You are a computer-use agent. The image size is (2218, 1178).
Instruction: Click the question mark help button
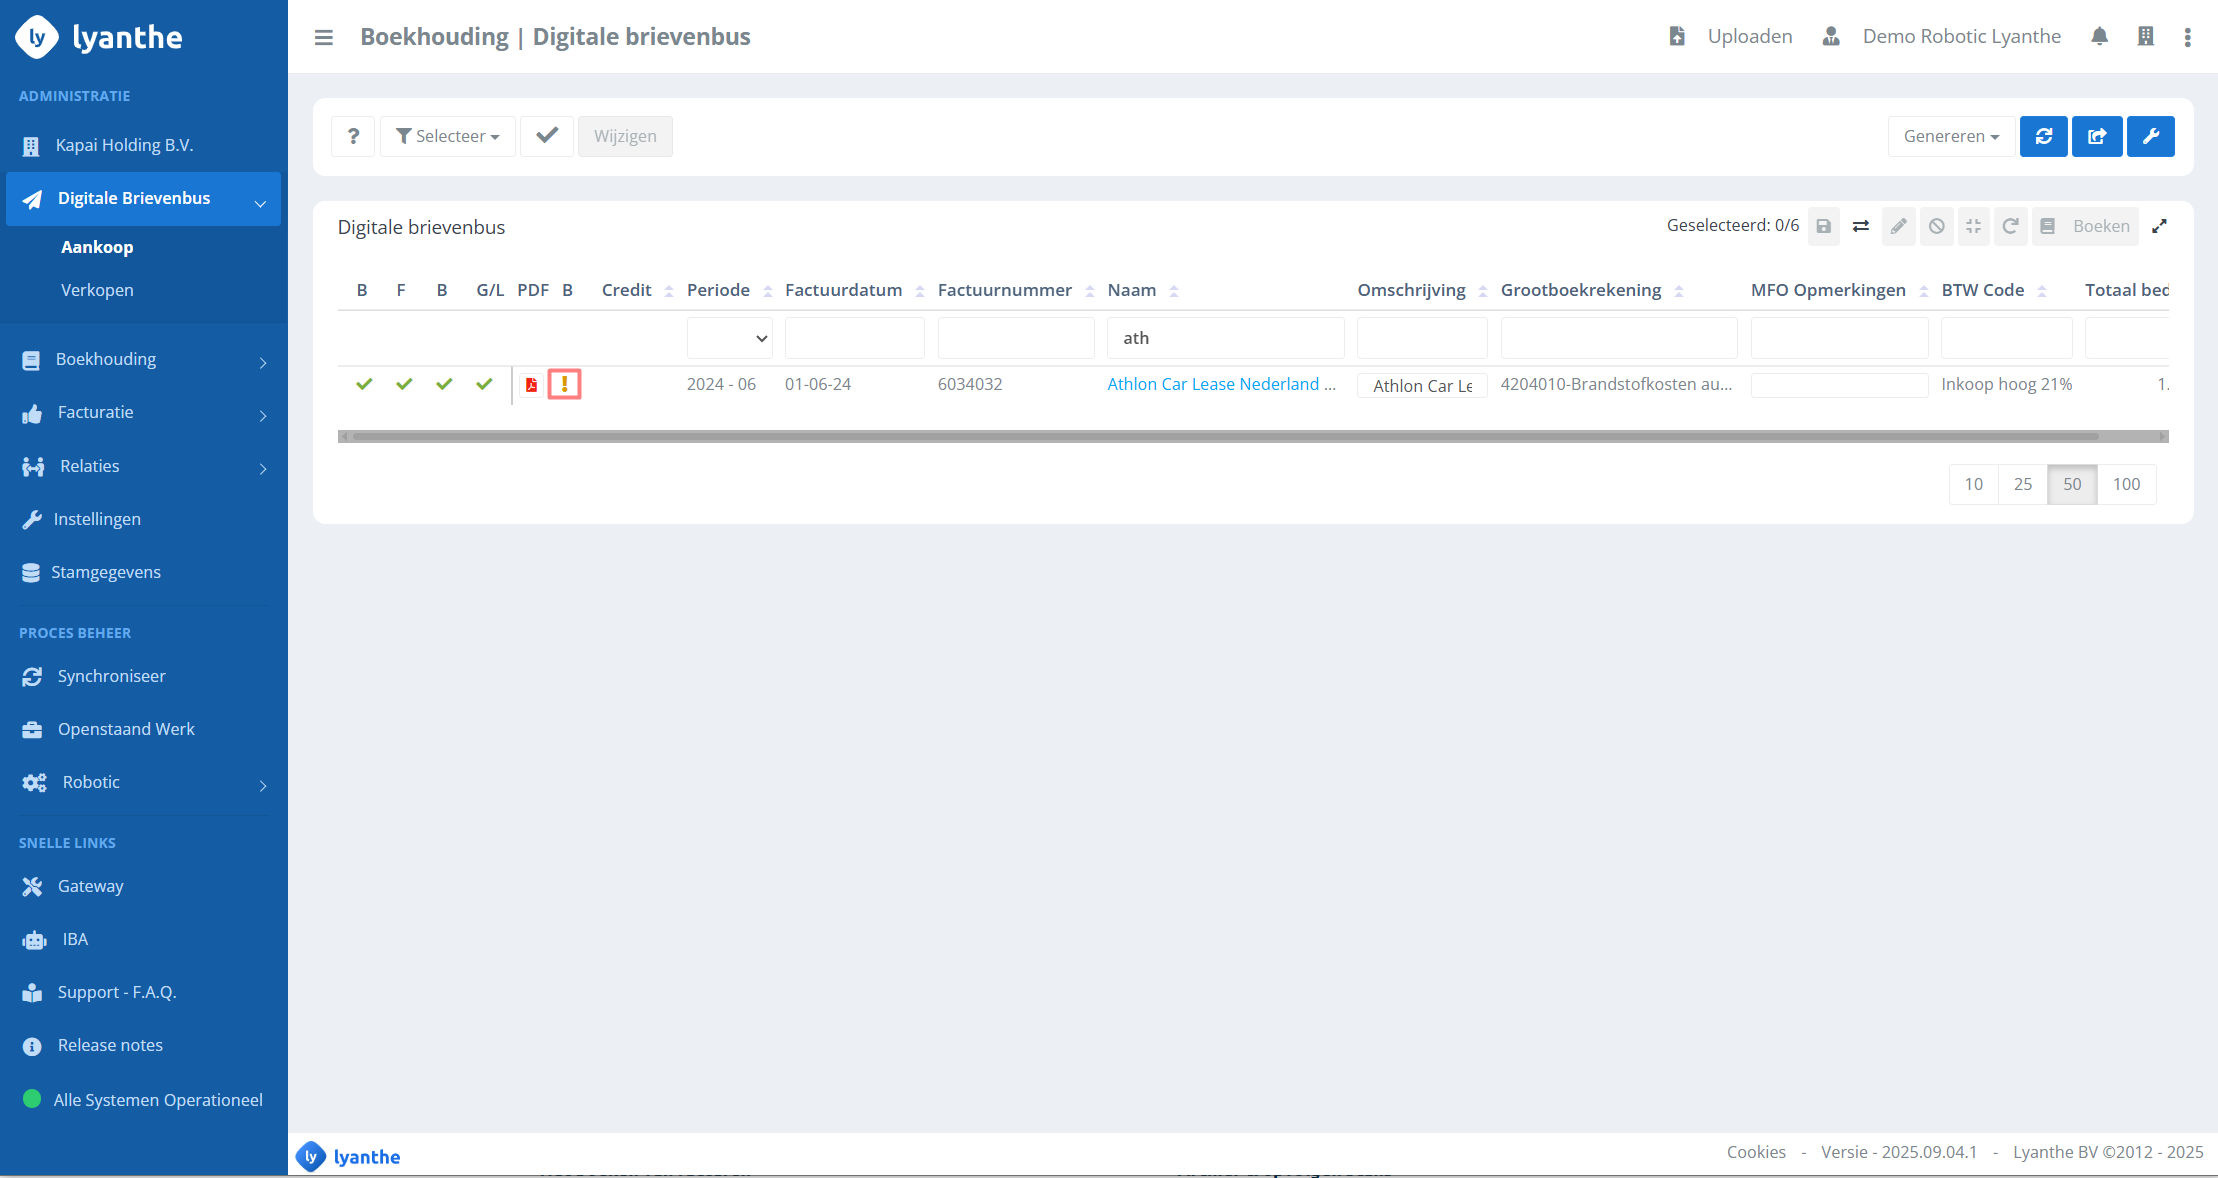click(x=353, y=136)
